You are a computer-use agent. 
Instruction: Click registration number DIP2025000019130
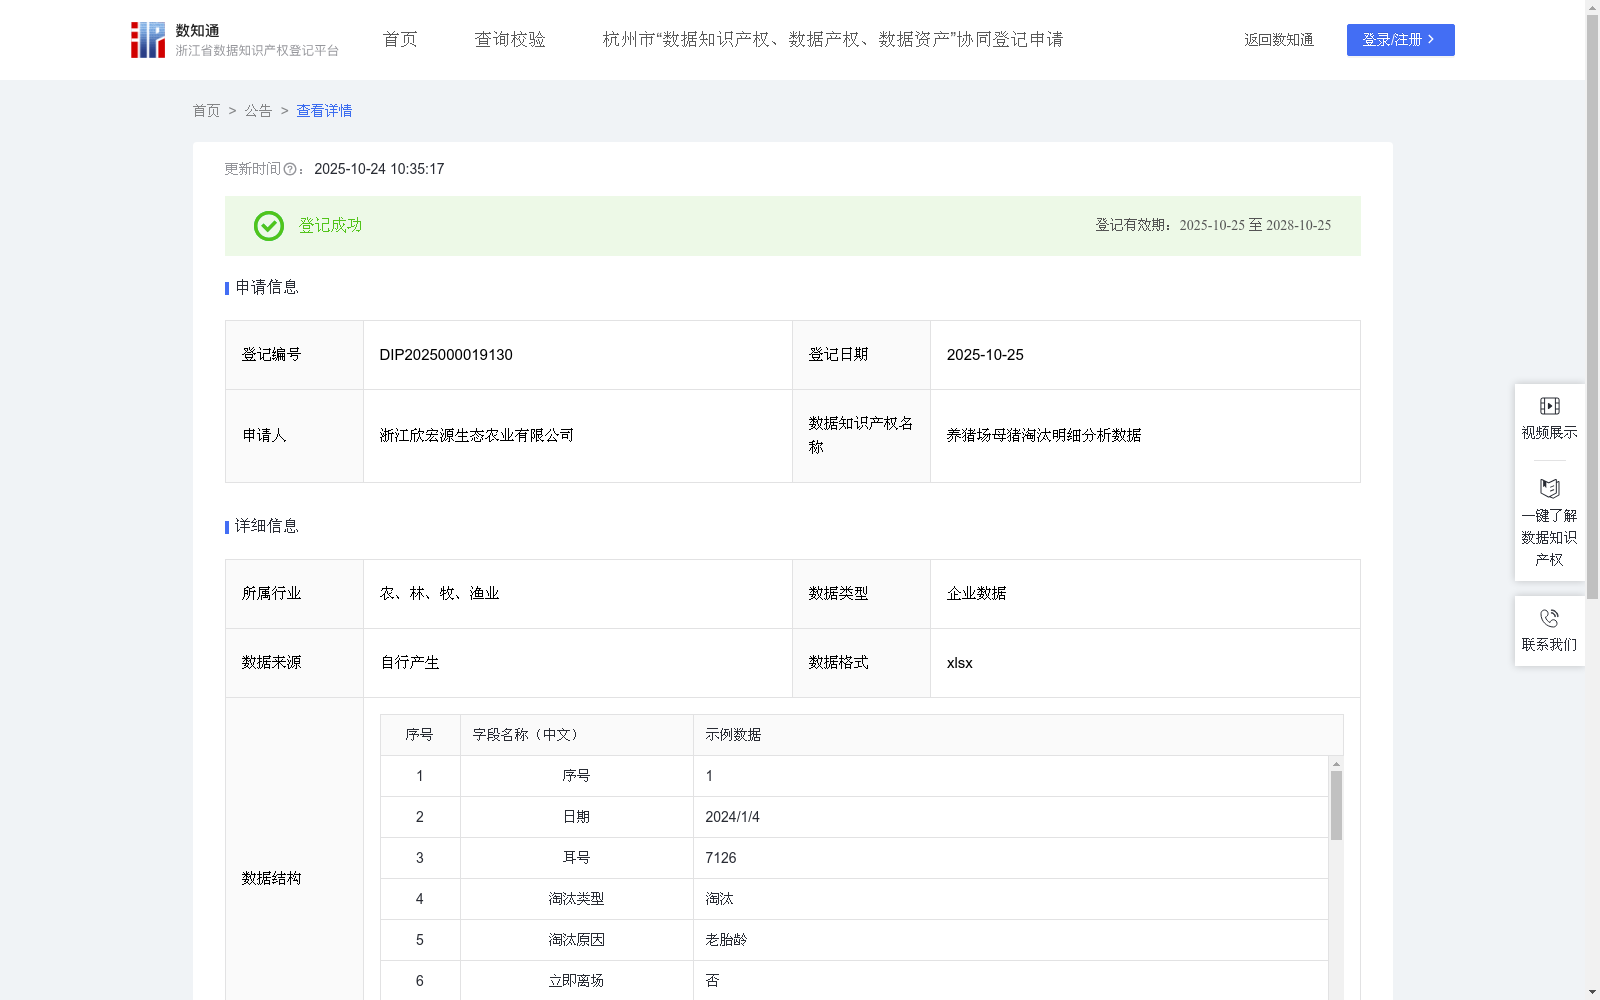point(446,355)
